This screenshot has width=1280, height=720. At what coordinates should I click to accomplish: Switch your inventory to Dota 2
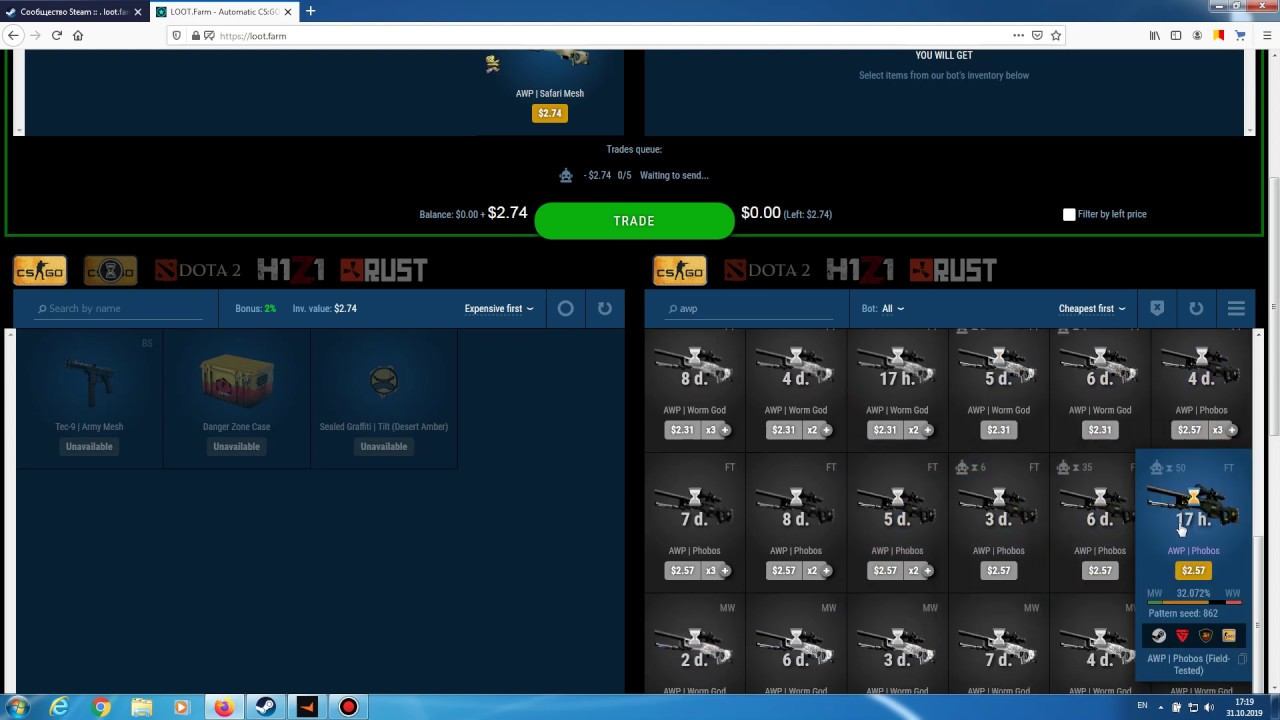pyautogui.click(x=198, y=270)
